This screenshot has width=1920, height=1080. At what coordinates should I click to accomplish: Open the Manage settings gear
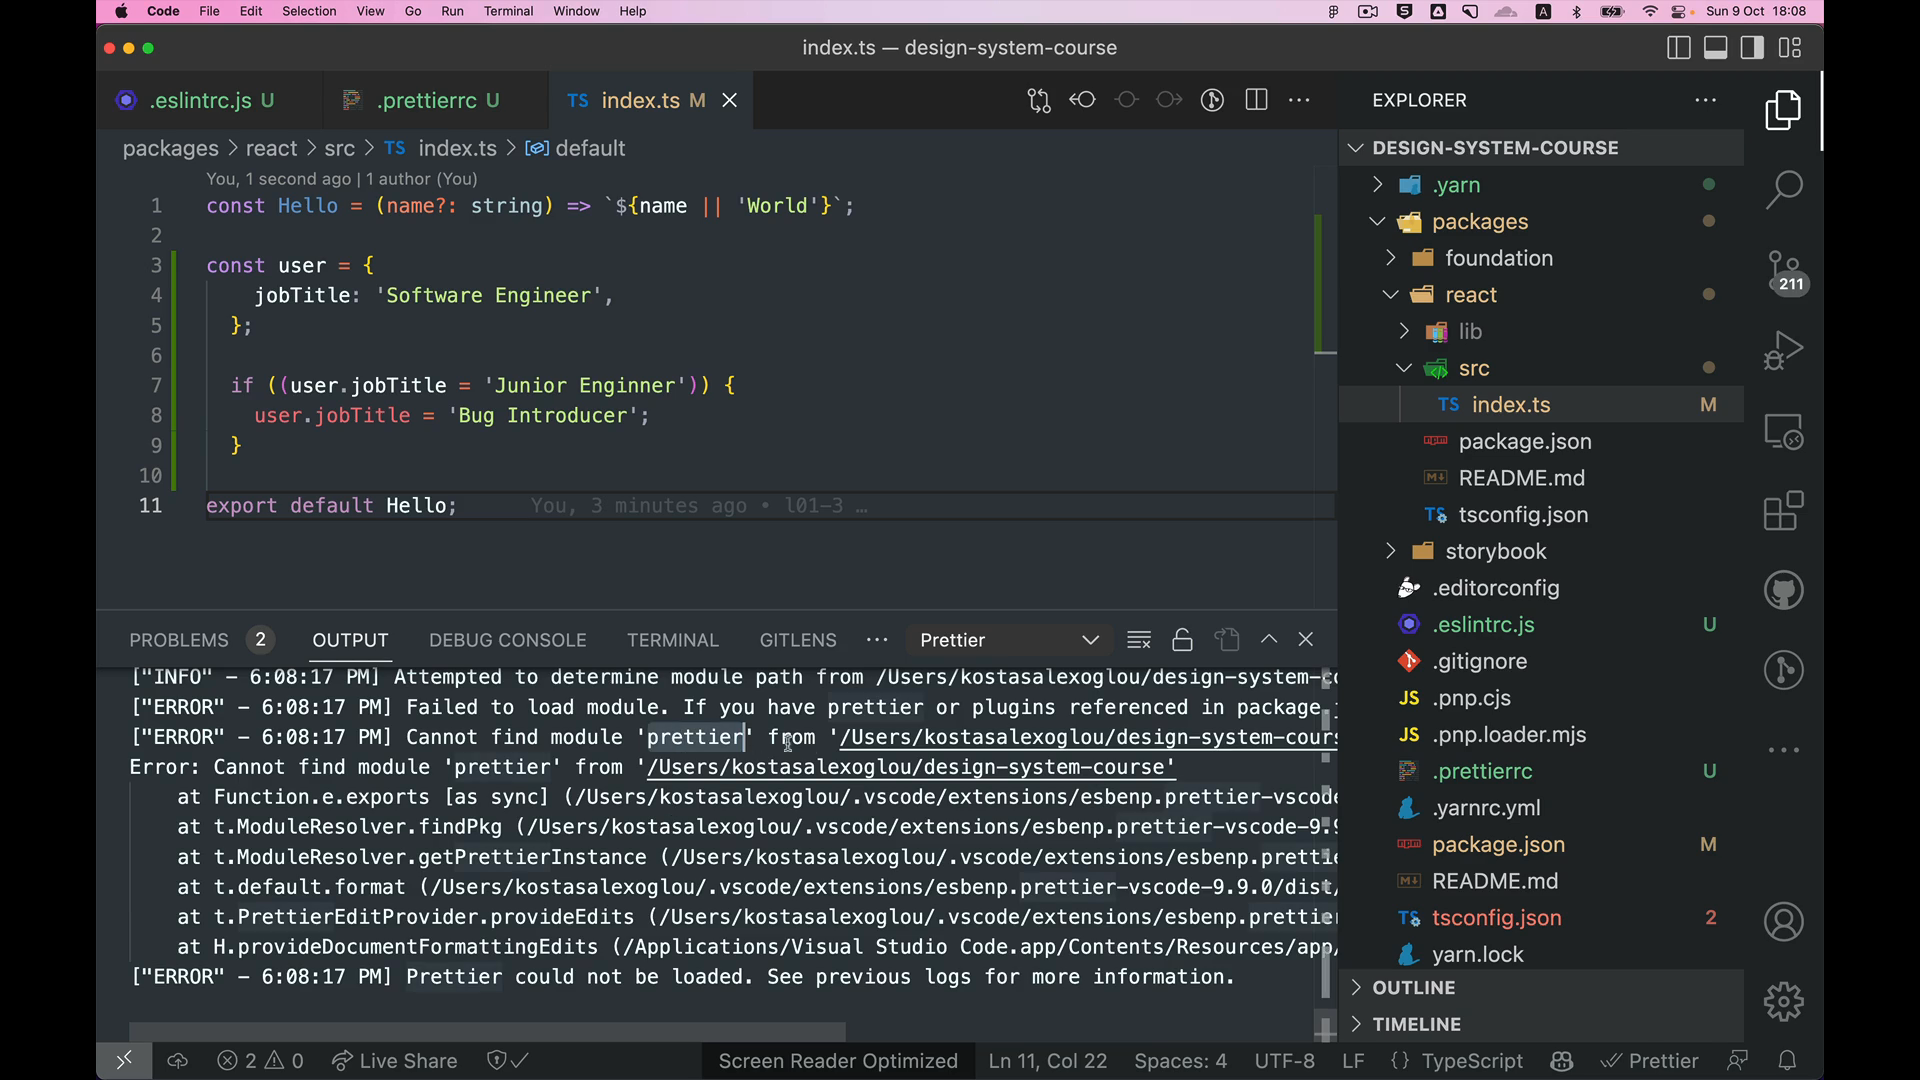[1785, 1001]
